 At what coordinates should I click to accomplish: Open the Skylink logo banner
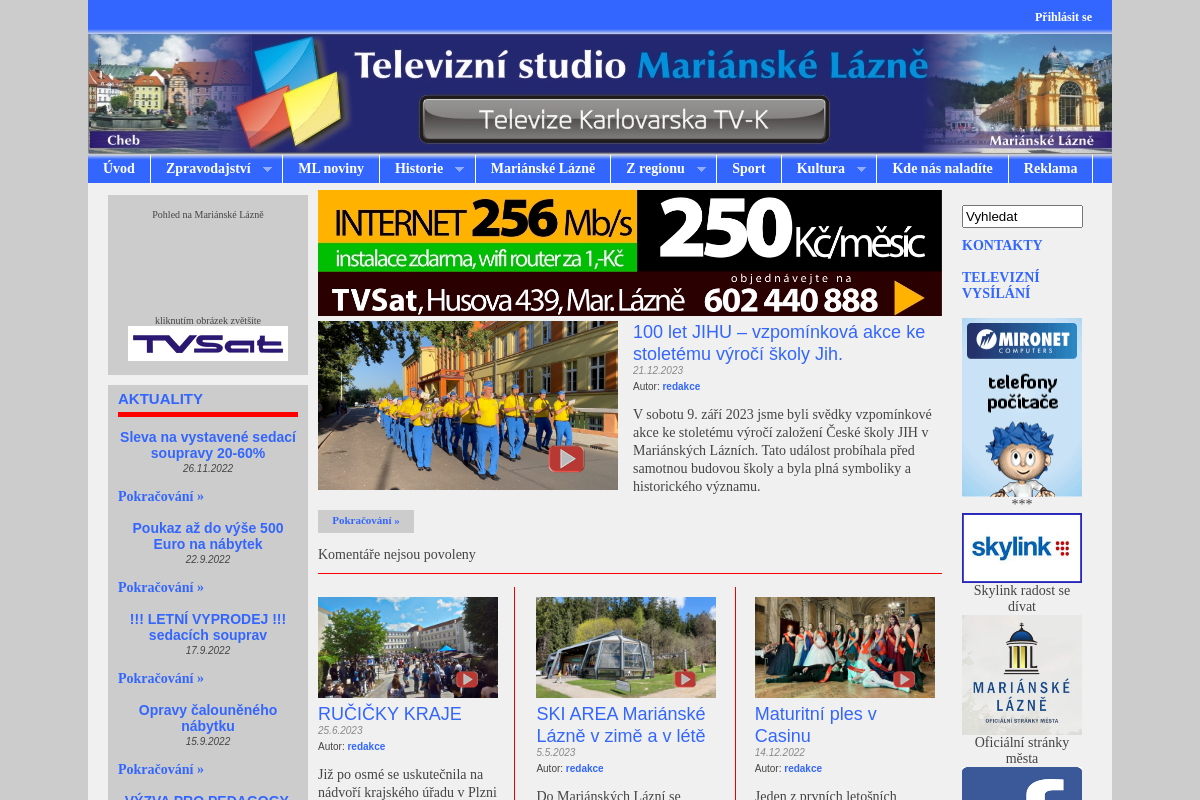tap(1022, 548)
